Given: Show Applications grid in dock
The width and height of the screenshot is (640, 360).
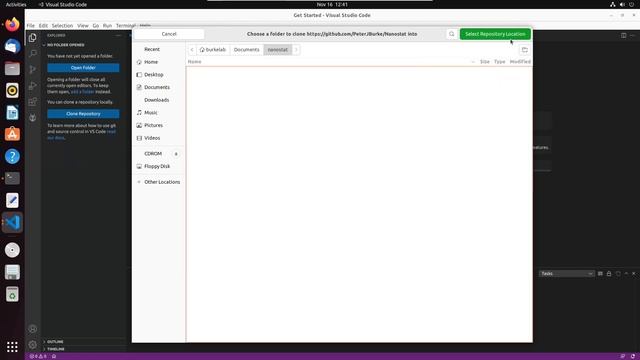Looking at the screenshot, I should pyautogui.click(x=12, y=347).
